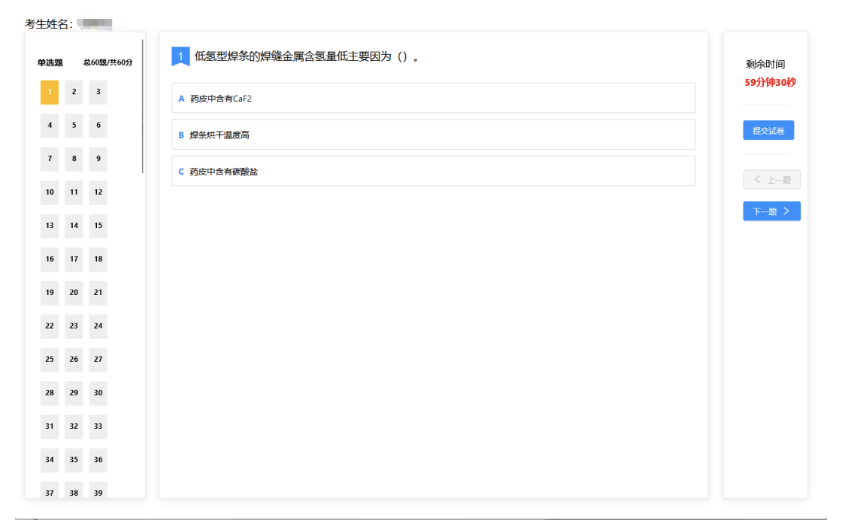
Task: Pick answer option C about carbonate
Action: 432,171
